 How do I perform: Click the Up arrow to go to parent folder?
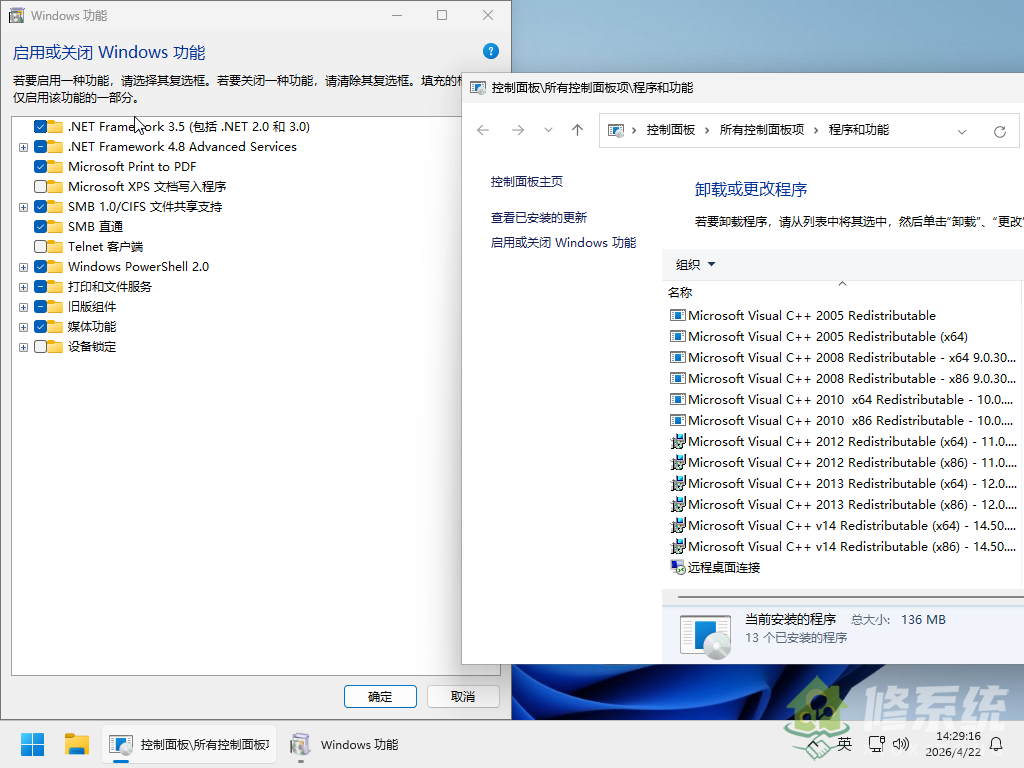577,130
